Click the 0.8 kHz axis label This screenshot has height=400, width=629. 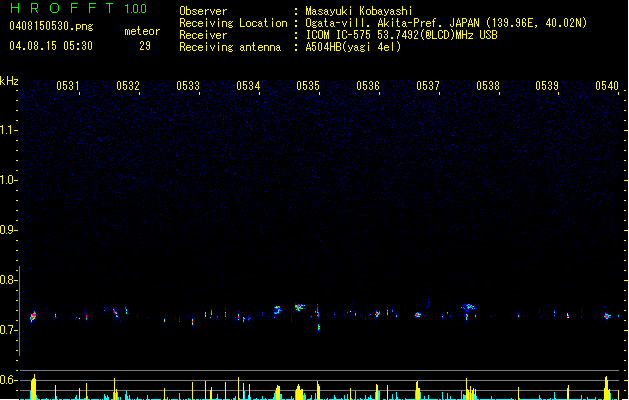click(8, 280)
